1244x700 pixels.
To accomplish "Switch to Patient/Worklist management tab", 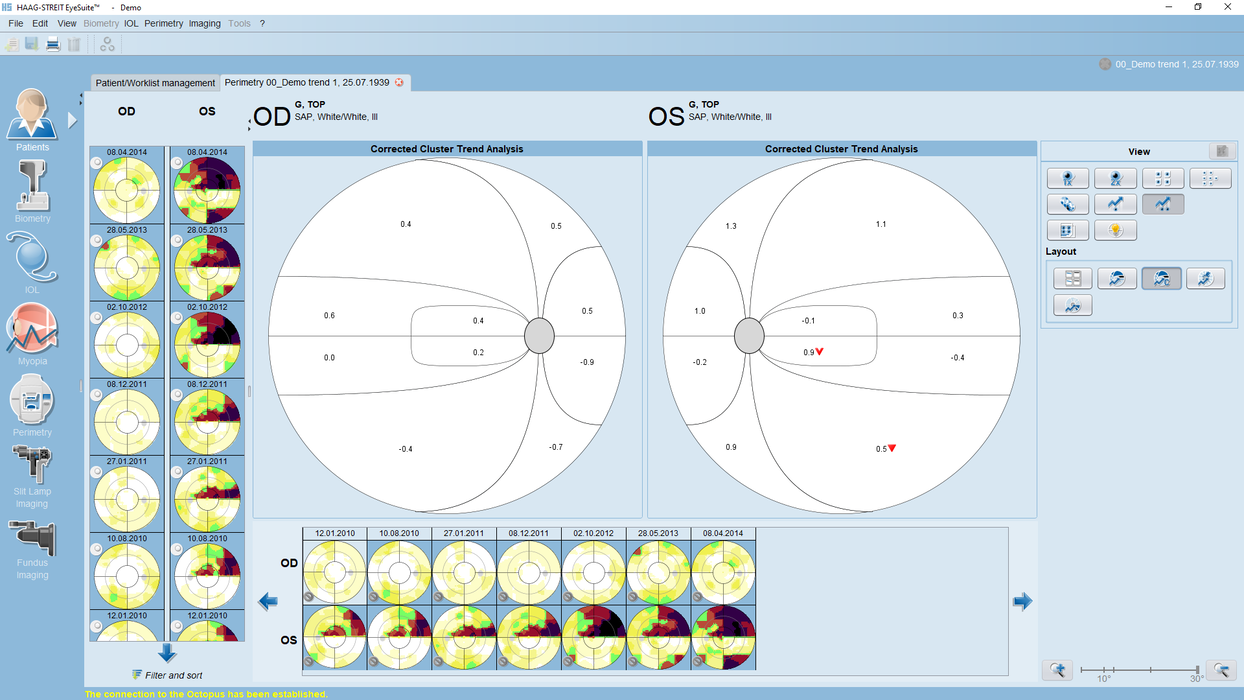I will click(155, 83).
